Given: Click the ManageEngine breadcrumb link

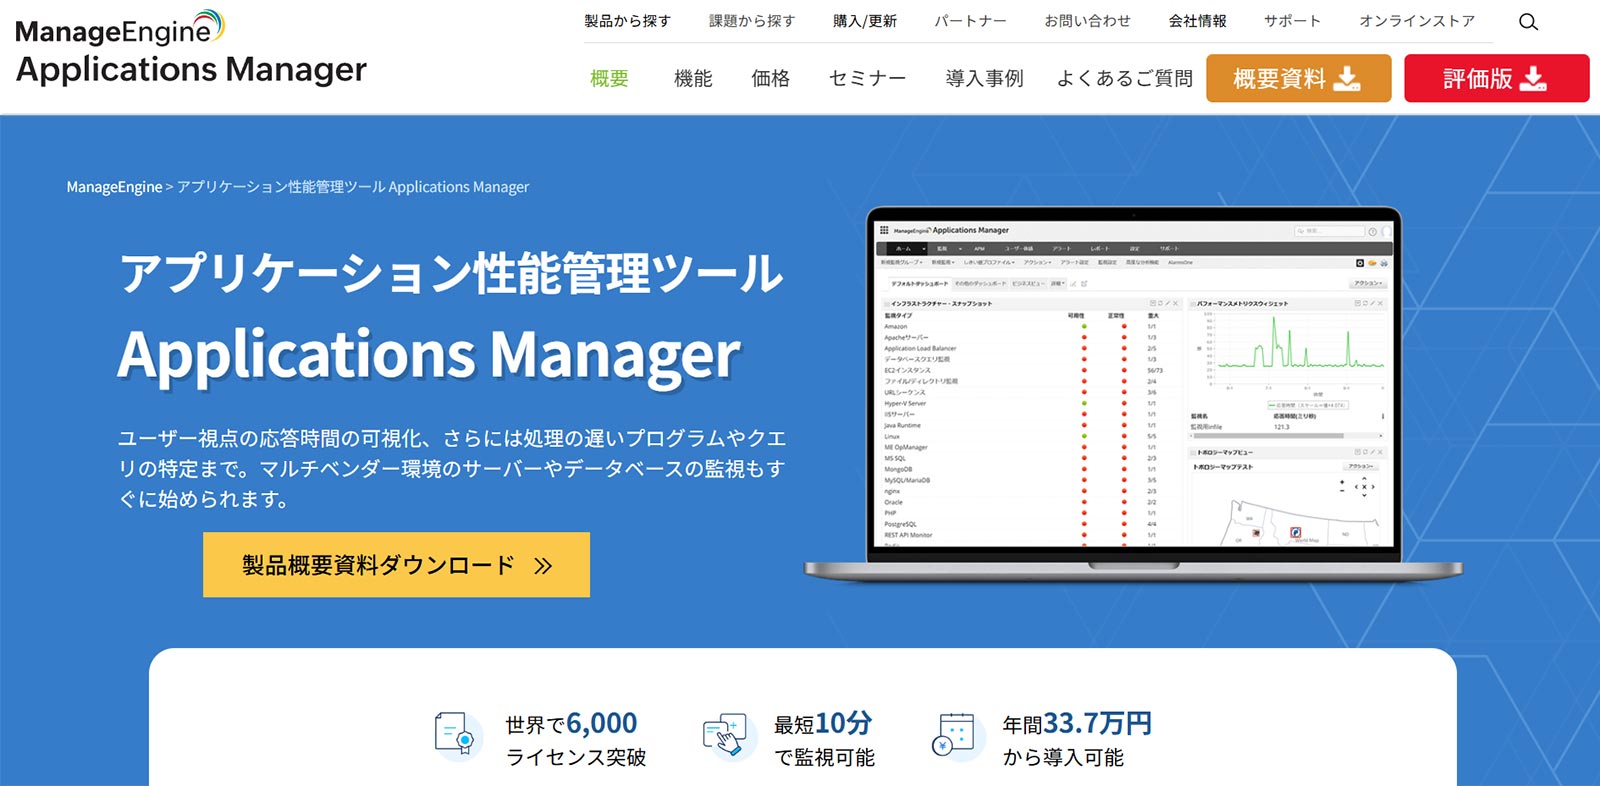Looking at the screenshot, I should pos(114,187).
